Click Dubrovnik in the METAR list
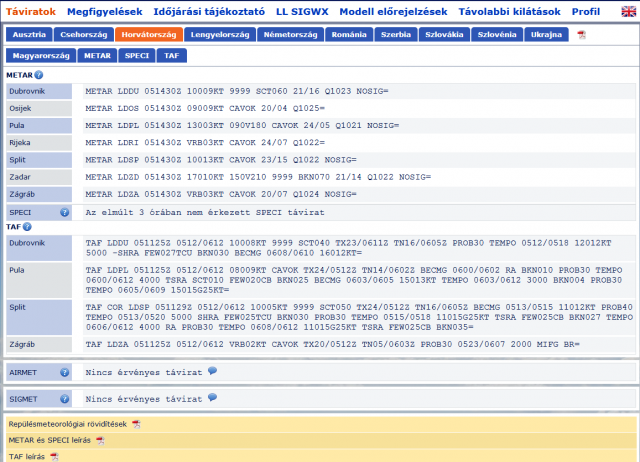 (x=39, y=91)
